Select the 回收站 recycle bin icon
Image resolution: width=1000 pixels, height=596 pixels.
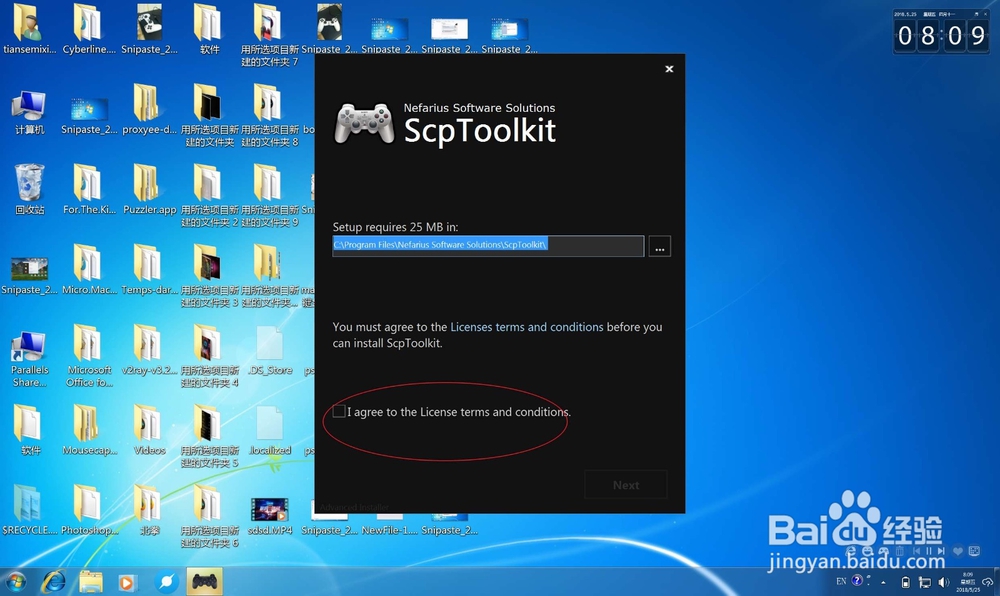(29, 189)
